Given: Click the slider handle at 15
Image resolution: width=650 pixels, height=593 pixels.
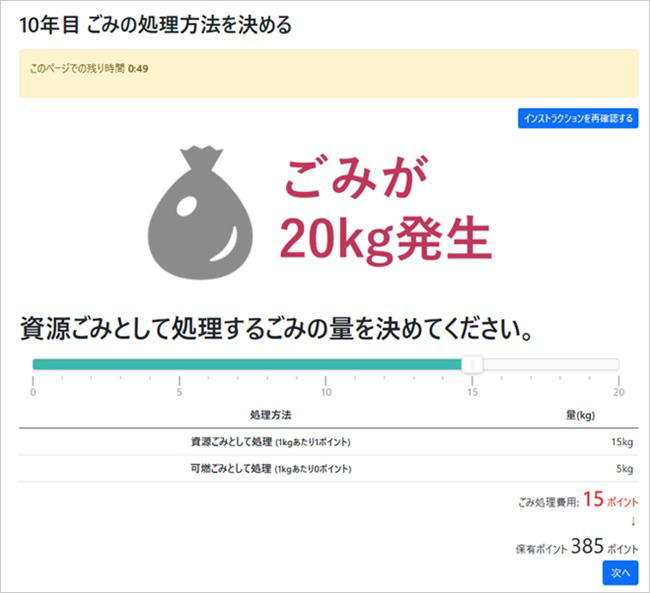Looking at the screenshot, I should click(x=473, y=365).
